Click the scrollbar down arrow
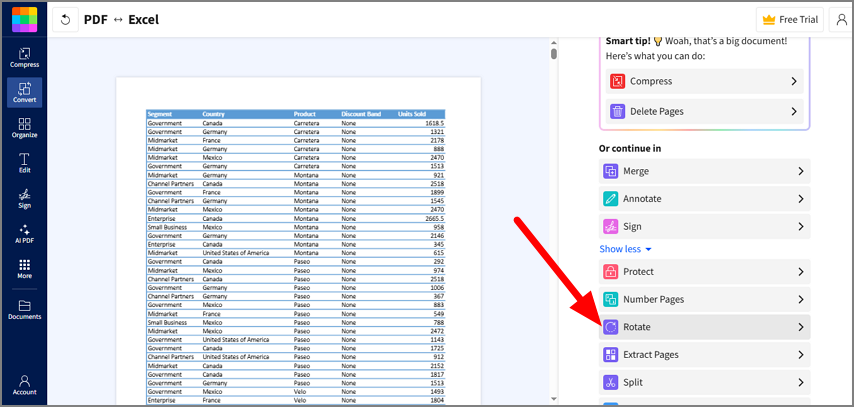This screenshot has height=407, width=854. tap(554, 399)
